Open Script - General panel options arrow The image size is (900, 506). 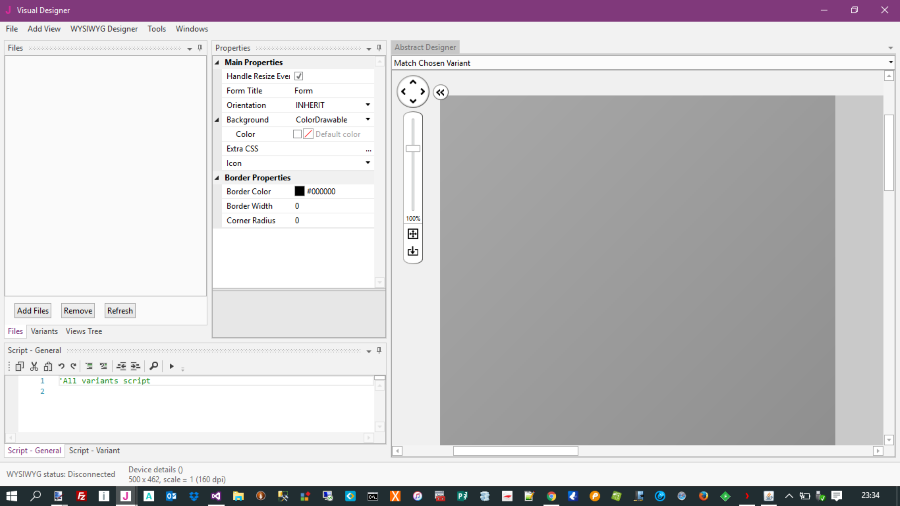click(368, 351)
